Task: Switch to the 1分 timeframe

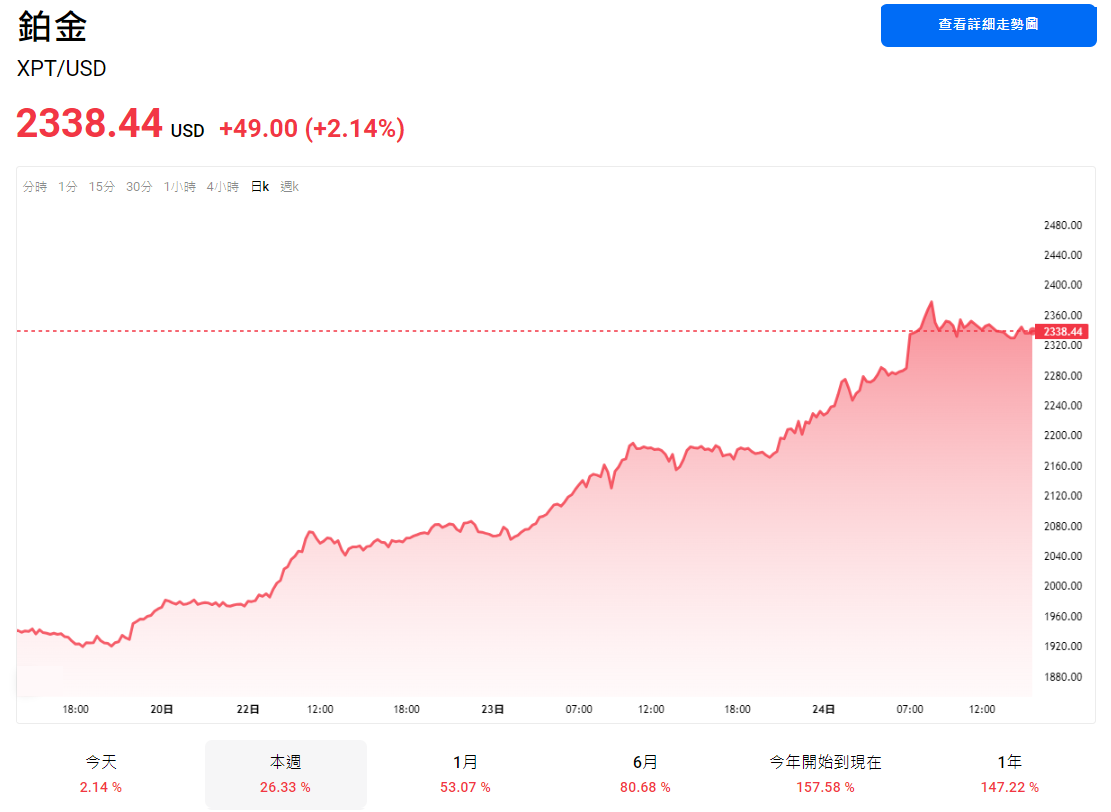Action: pyautogui.click(x=67, y=186)
